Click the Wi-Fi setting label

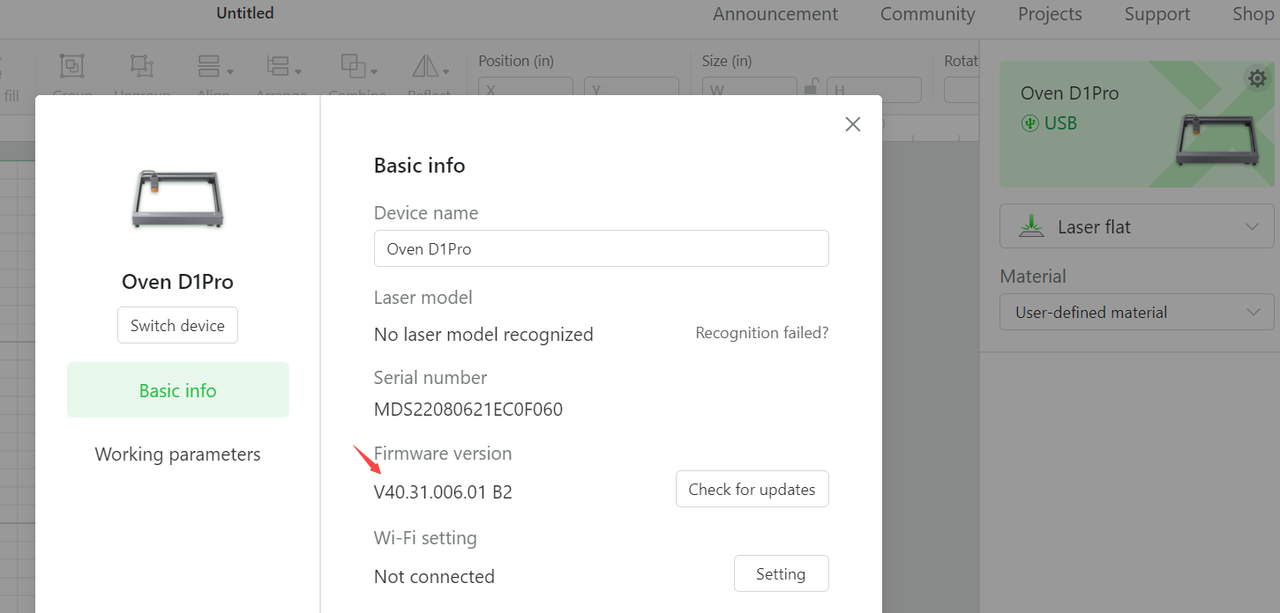click(x=425, y=538)
